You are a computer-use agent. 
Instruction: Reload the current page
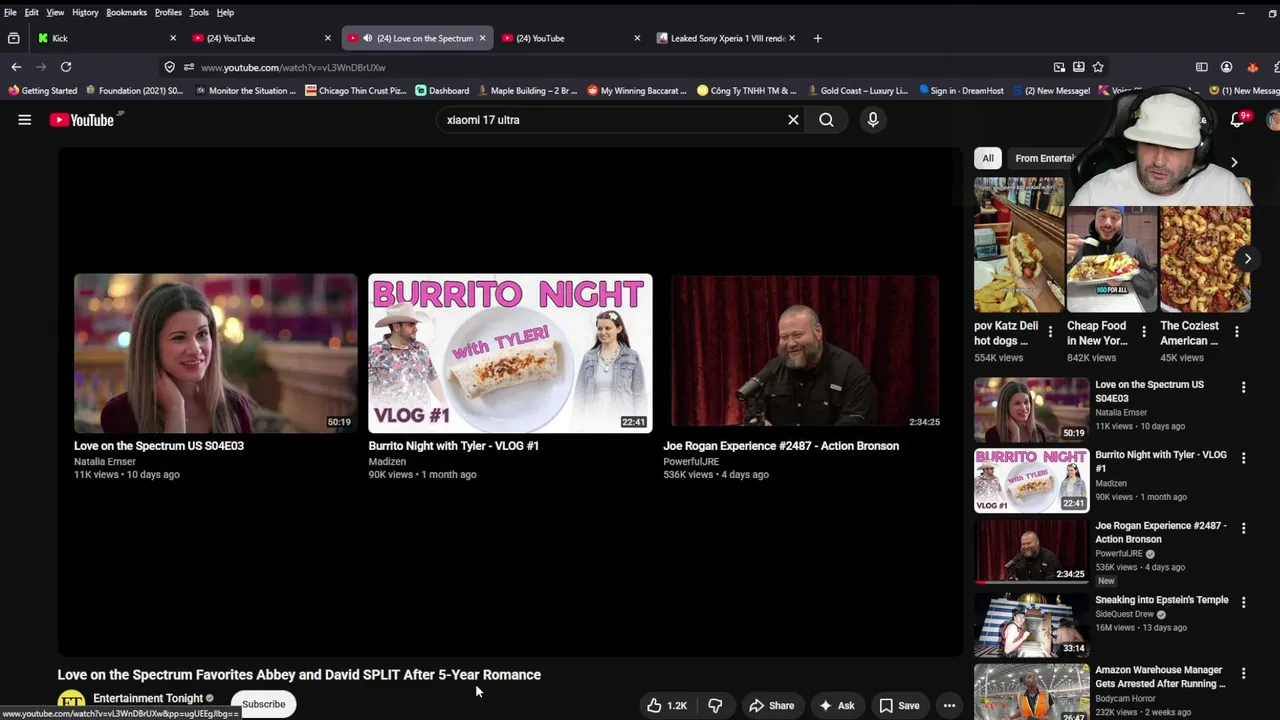point(66,67)
